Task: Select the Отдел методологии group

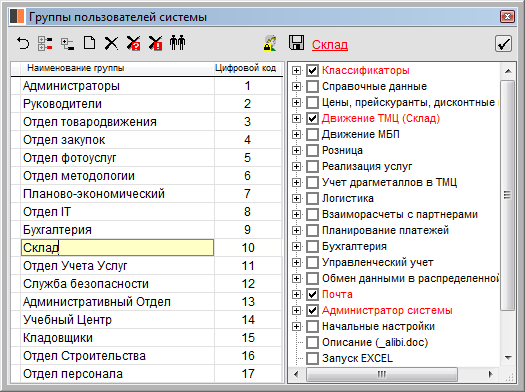Action: (117, 176)
